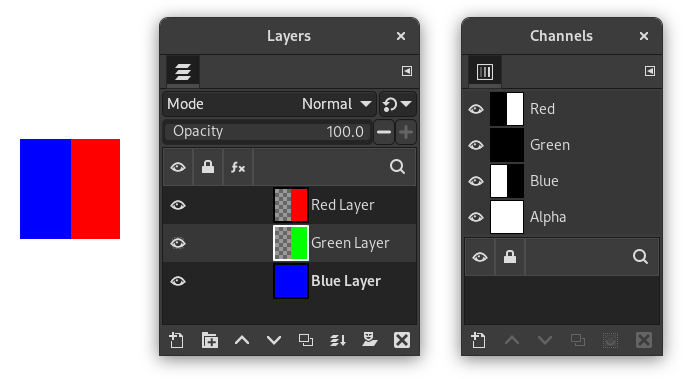Raise the channel with the up arrow
Image resolution: width=683 pixels, height=379 pixels.
[512, 340]
